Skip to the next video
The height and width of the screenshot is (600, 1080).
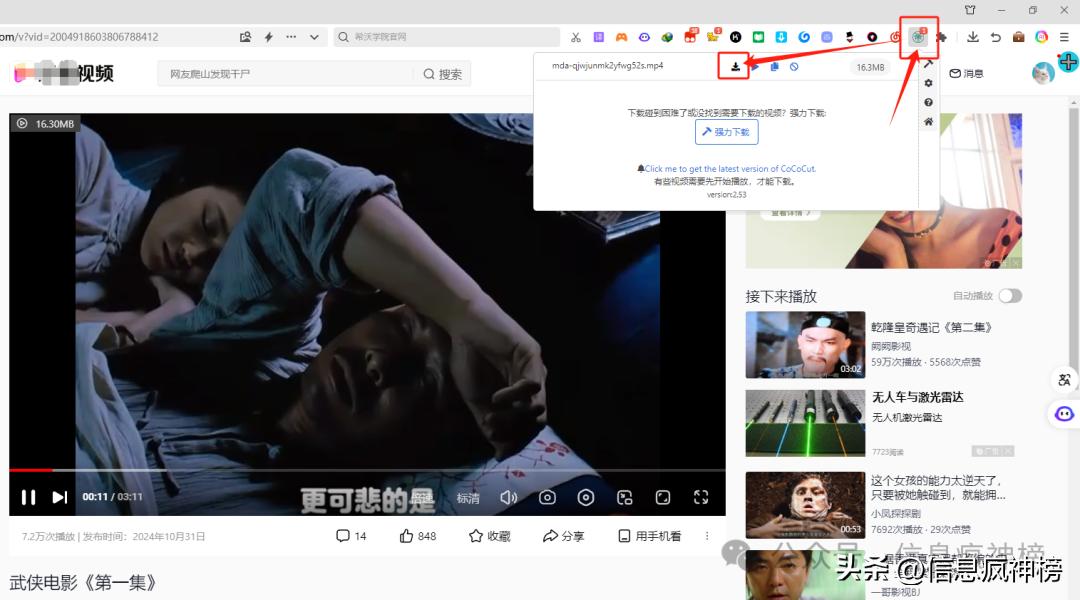pyautogui.click(x=60, y=497)
